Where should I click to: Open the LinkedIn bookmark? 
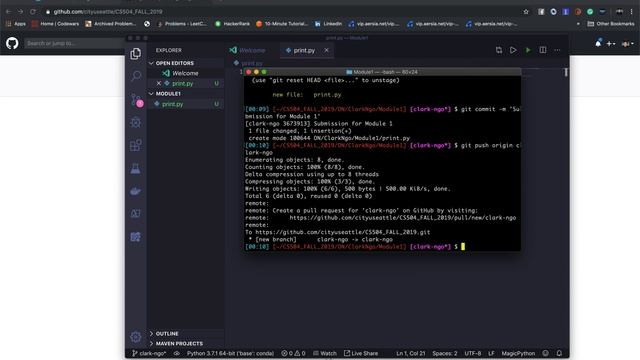point(328,24)
